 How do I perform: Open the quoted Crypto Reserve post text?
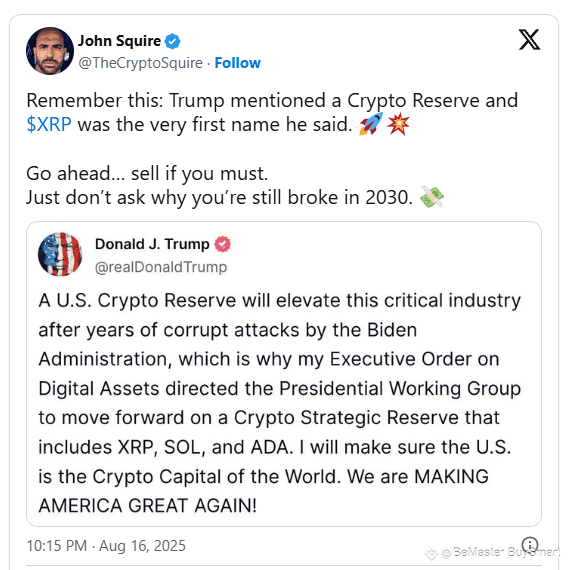coord(280,403)
